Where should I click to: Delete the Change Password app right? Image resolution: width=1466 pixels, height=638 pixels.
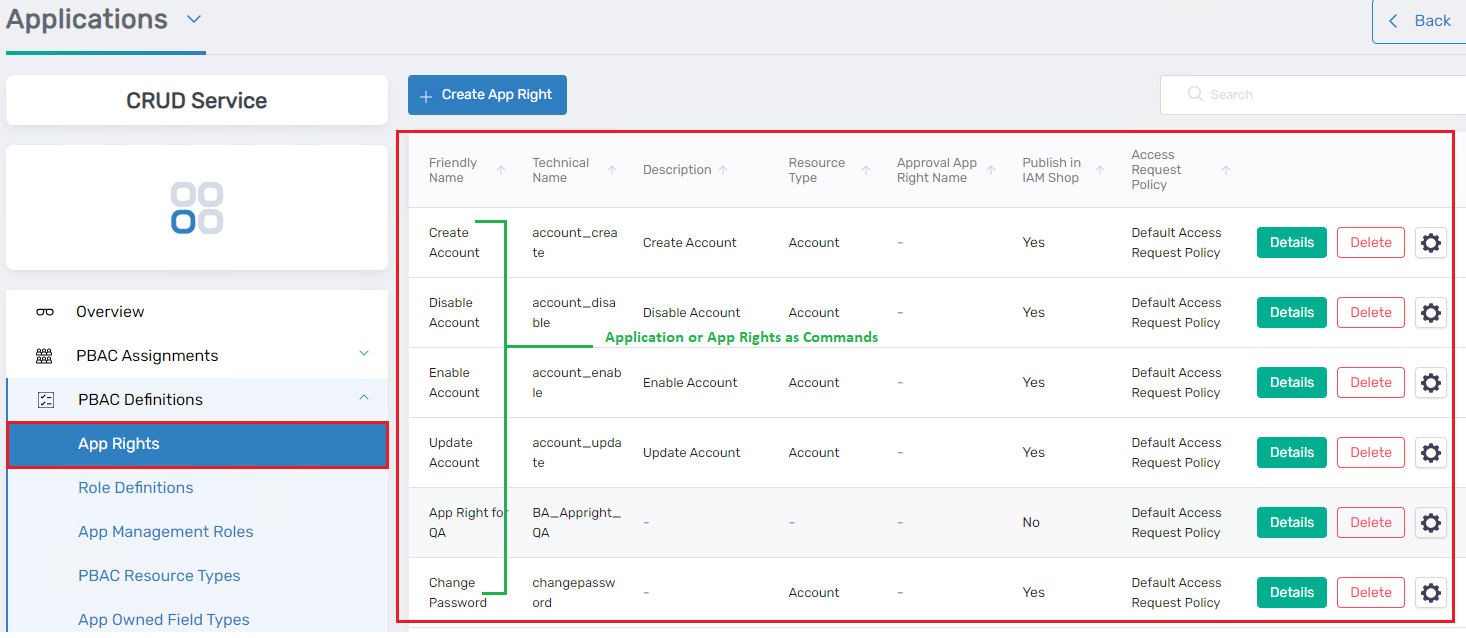[1371, 593]
